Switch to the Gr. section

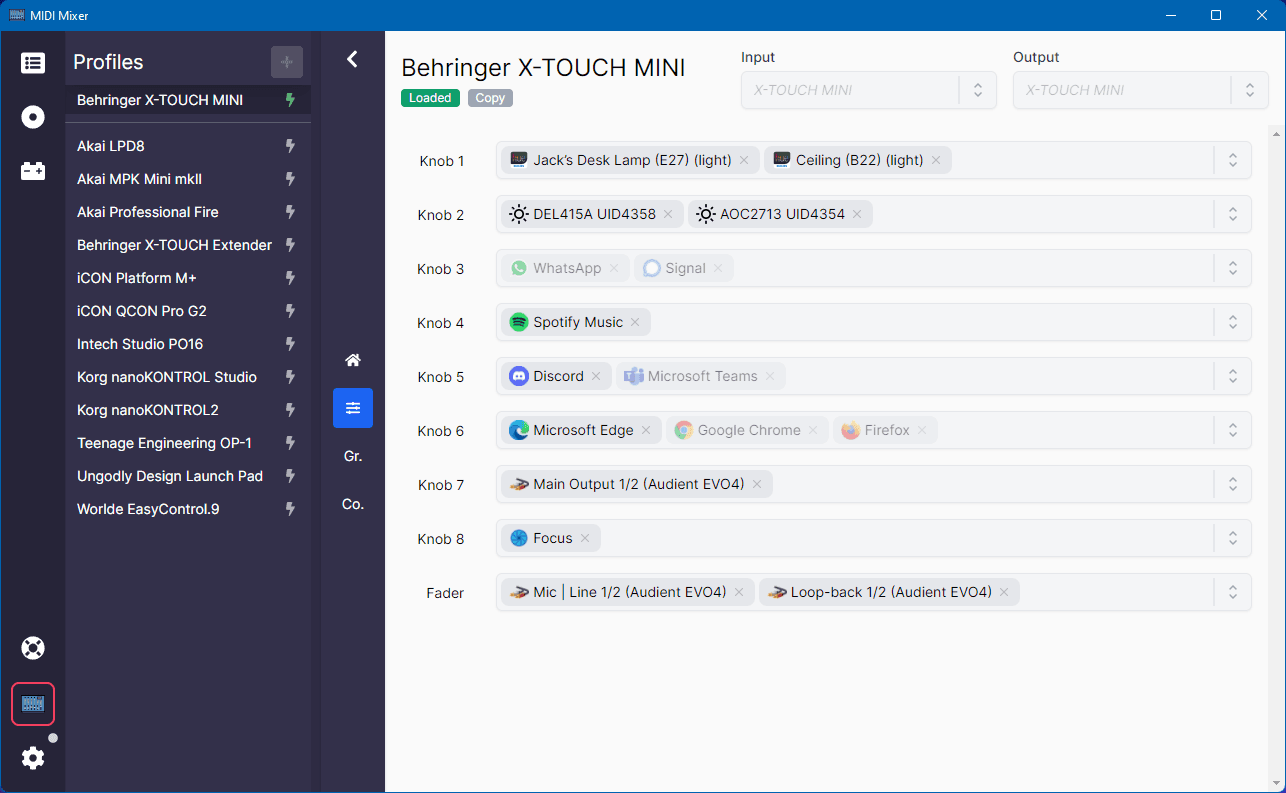(352, 456)
